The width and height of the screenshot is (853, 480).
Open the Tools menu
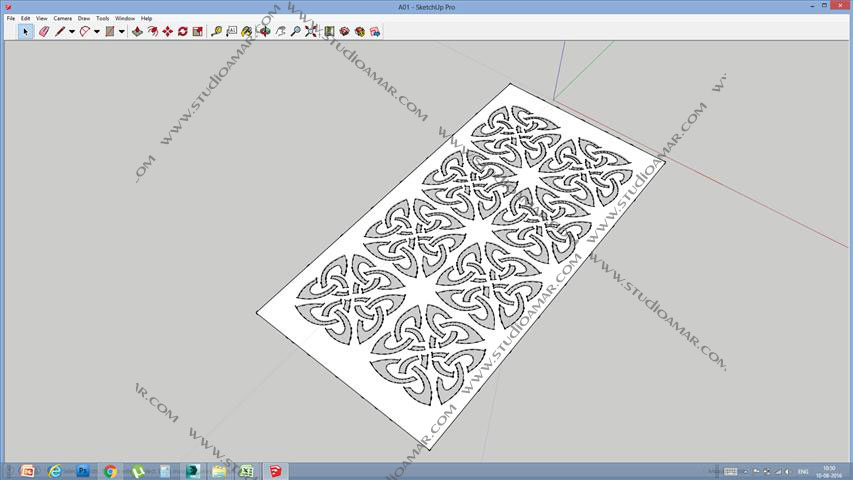102,18
